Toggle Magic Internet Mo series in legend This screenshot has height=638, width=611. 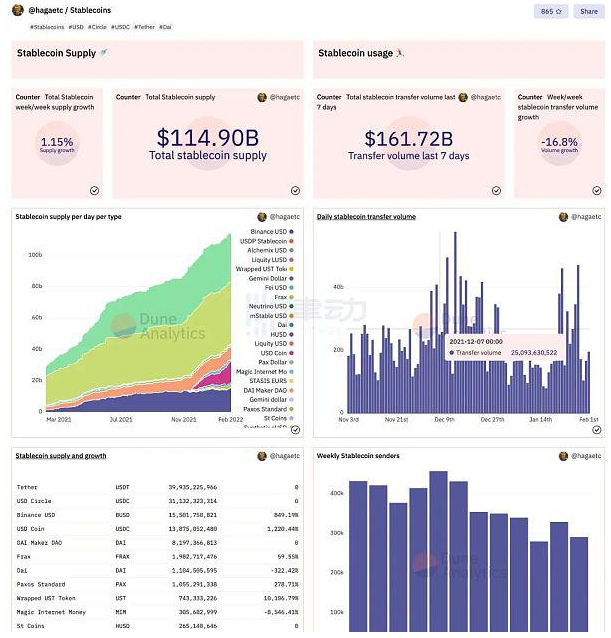[x=264, y=372]
